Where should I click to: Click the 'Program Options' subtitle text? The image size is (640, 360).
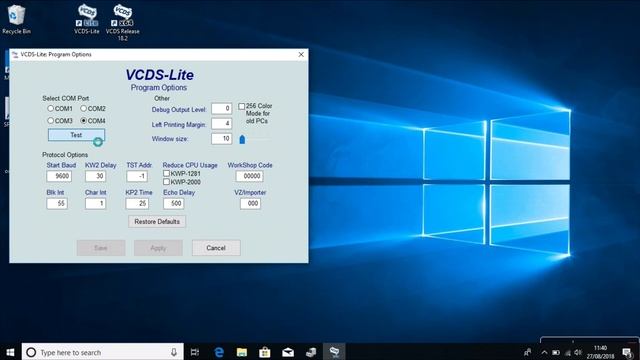pyautogui.click(x=159, y=88)
